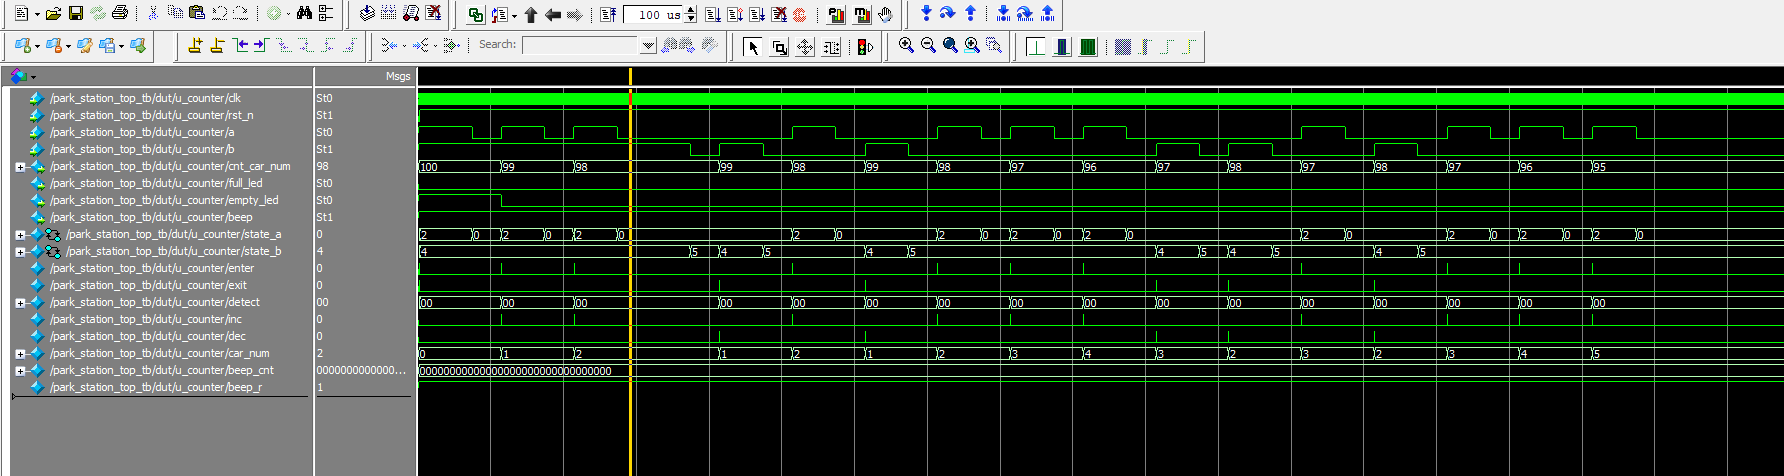This screenshot has height=476, width=1784.
Task: Click the Zoom In magnifier
Action: coord(906,46)
